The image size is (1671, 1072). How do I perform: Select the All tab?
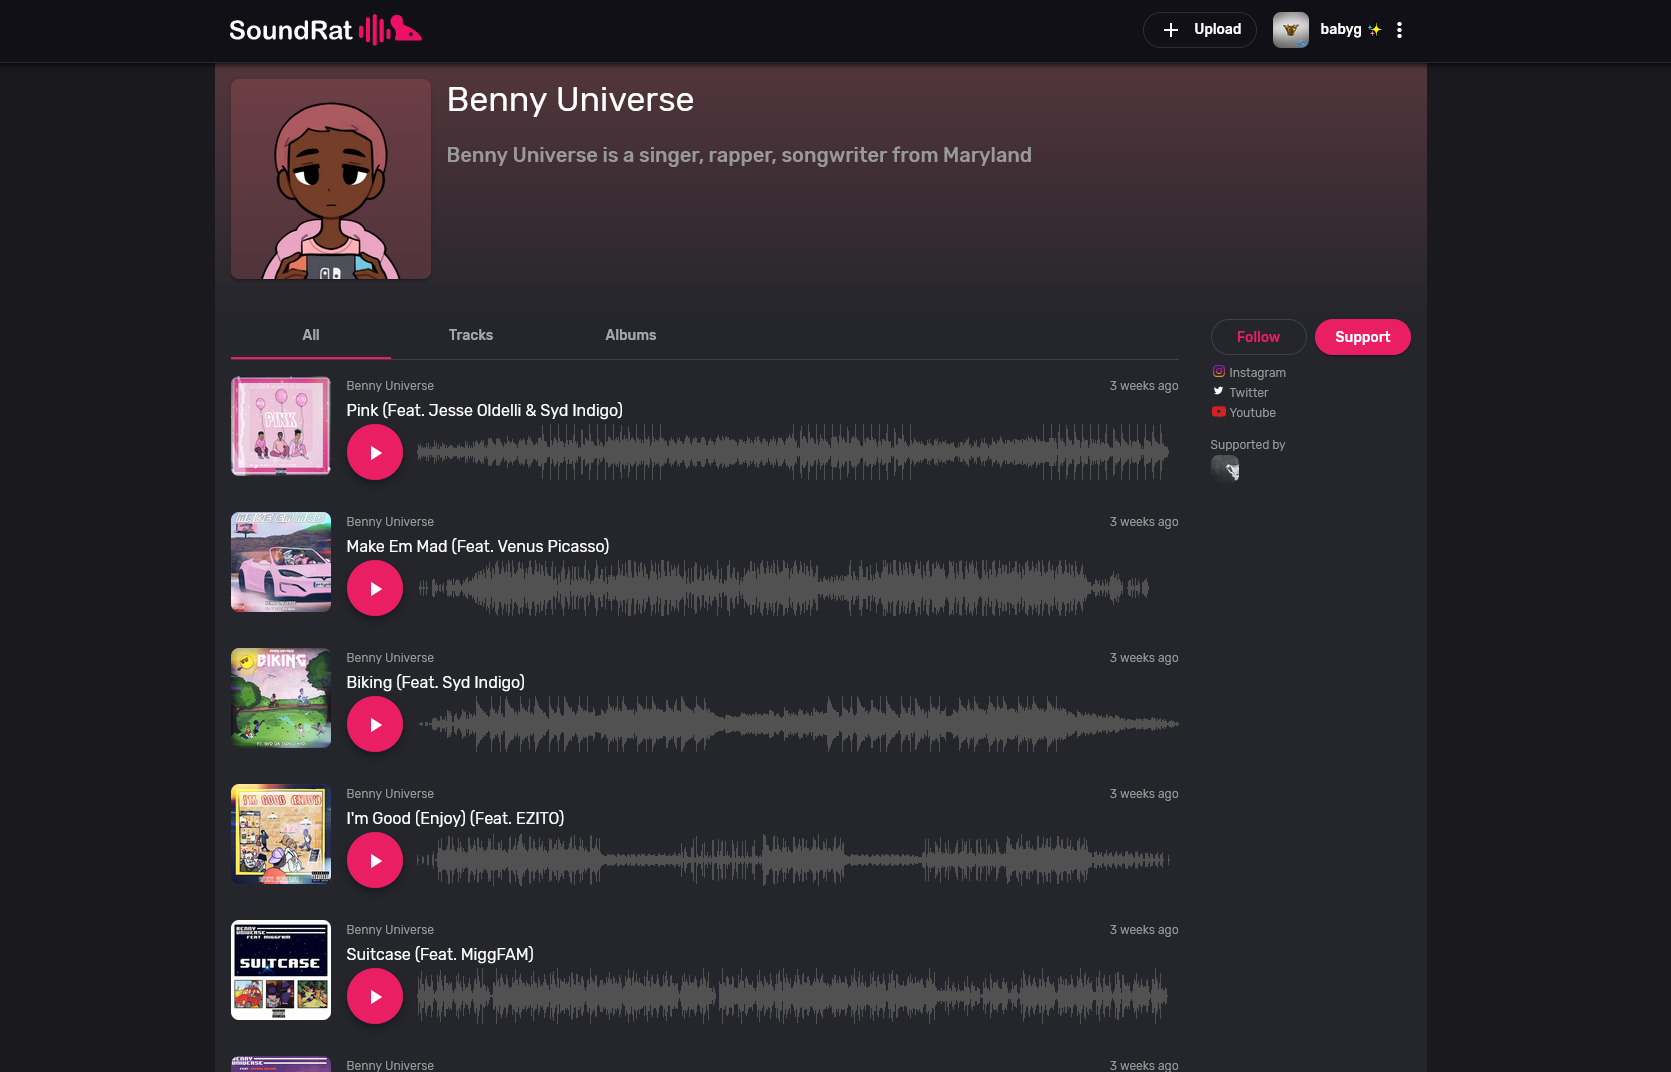click(311, 335)
